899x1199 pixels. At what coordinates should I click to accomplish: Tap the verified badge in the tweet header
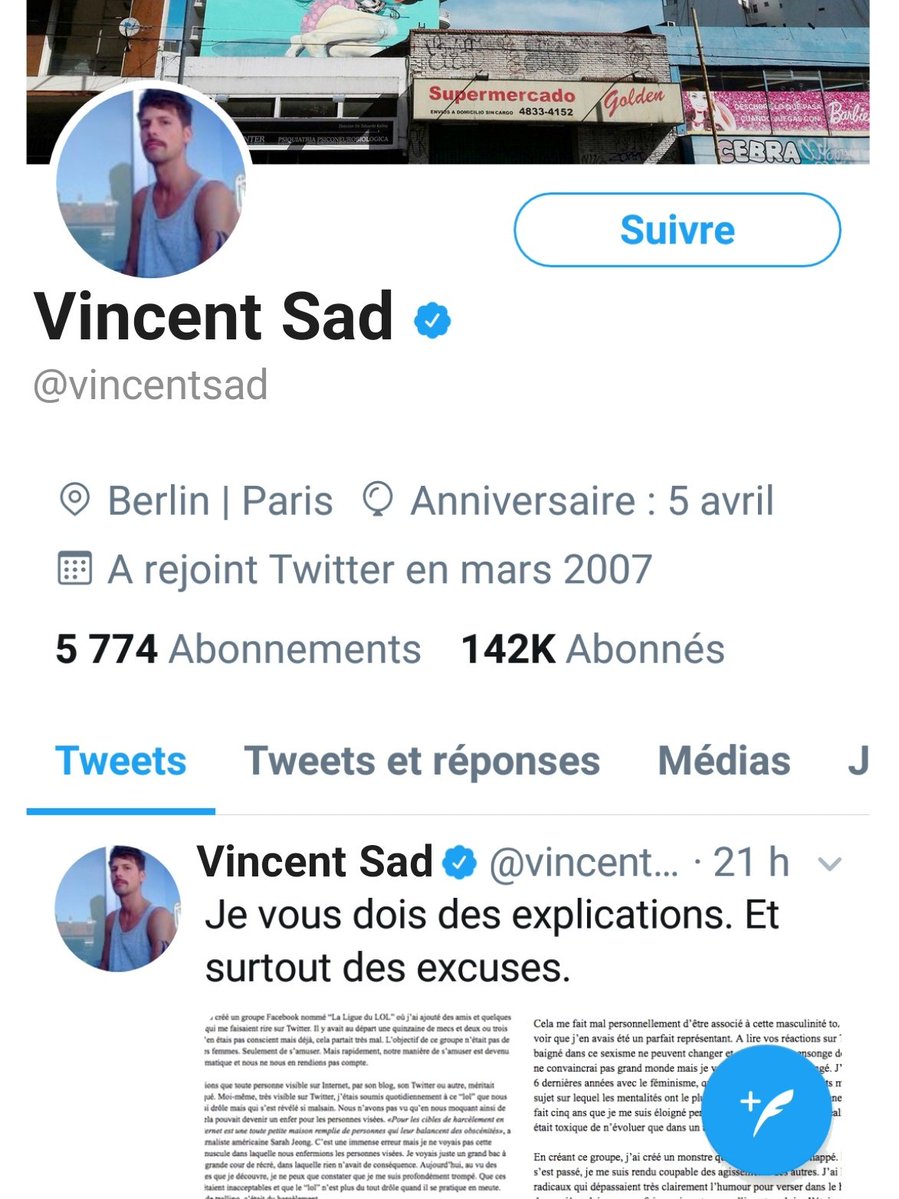pos(461,862)
